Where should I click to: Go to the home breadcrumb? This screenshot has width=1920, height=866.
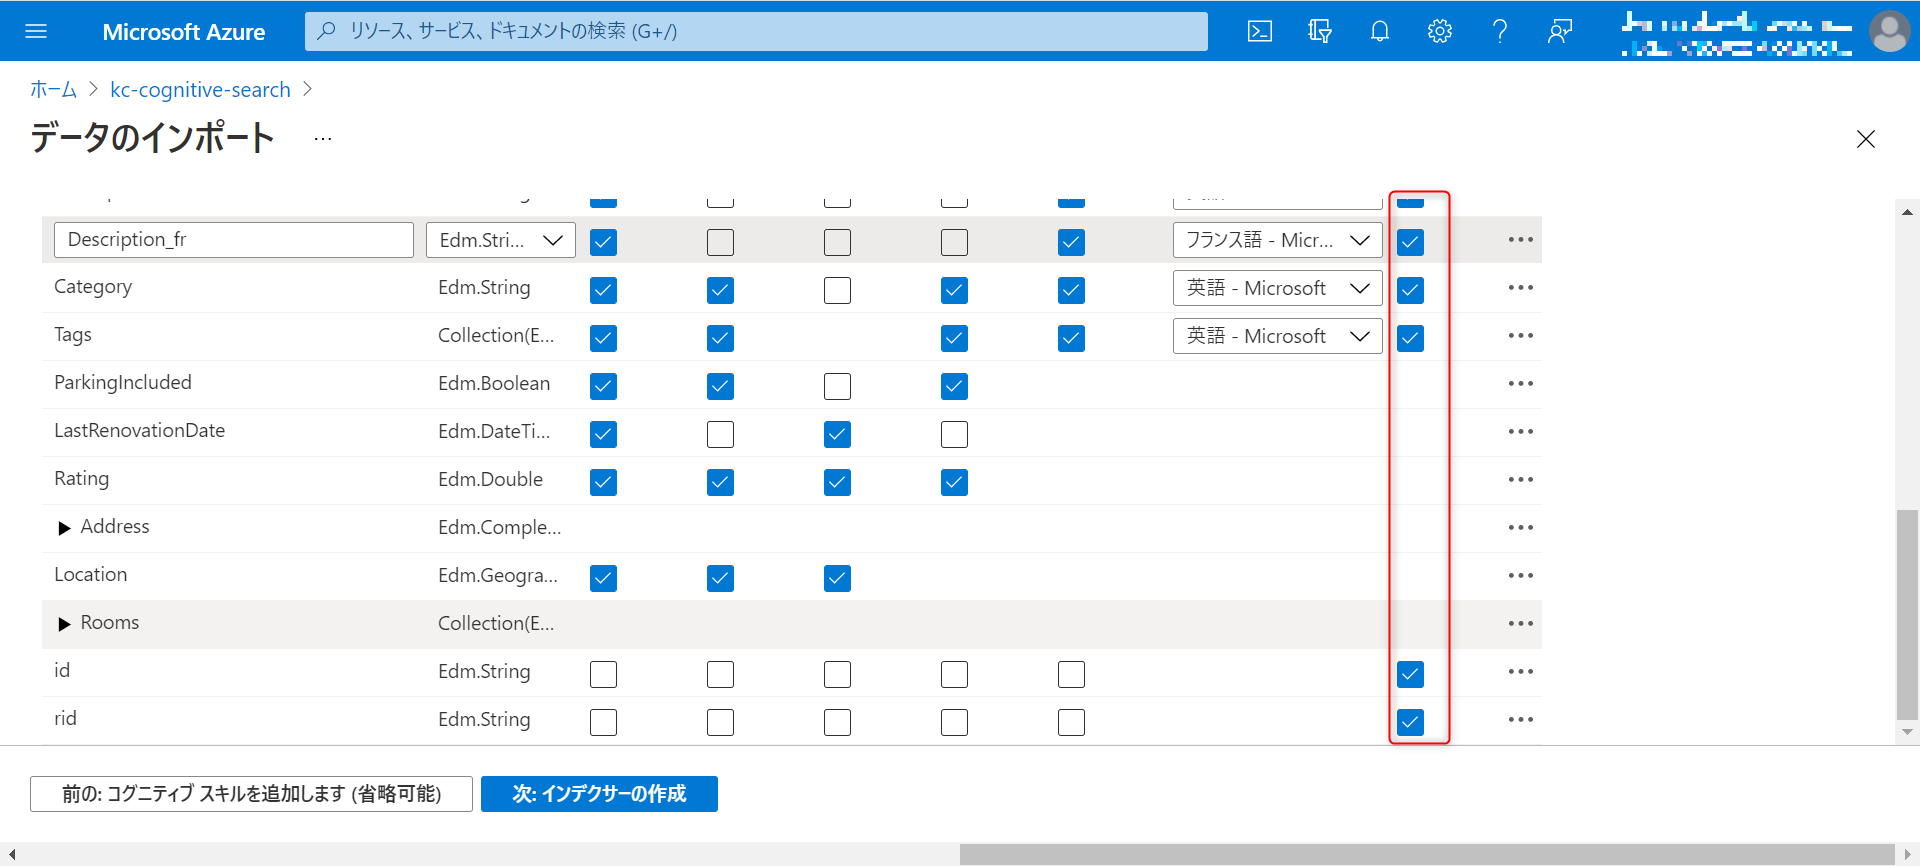[x=53, y=90]
